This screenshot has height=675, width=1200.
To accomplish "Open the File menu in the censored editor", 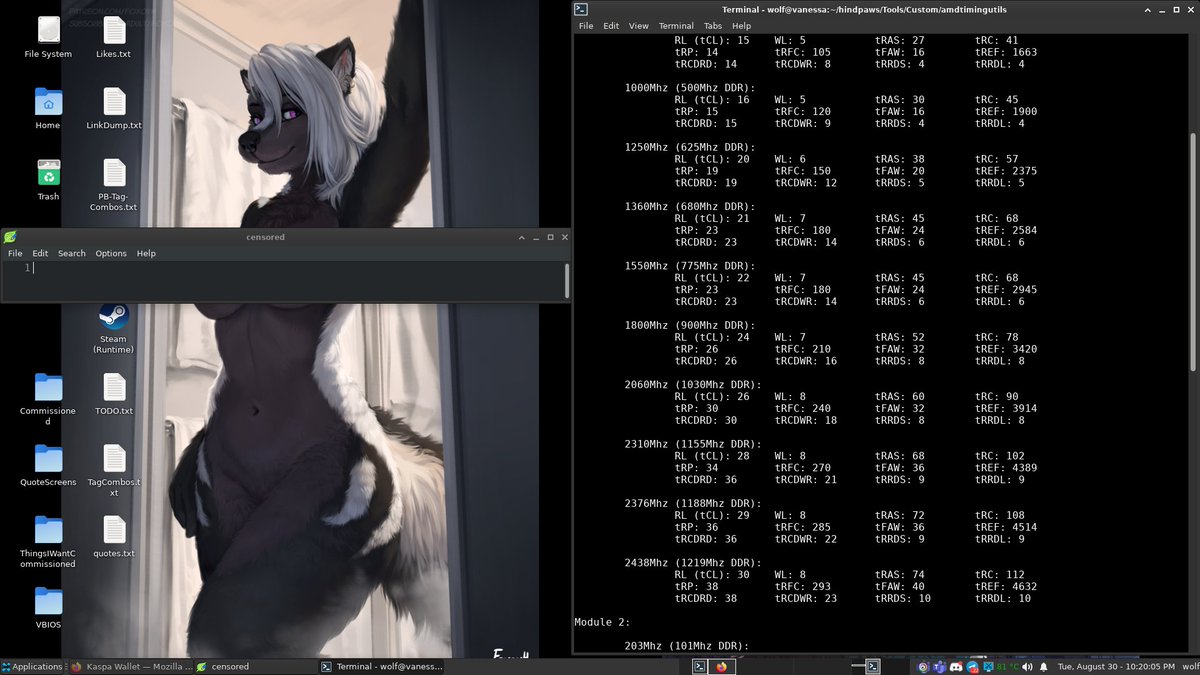I will pyautogui.click(x=15, y=254).
